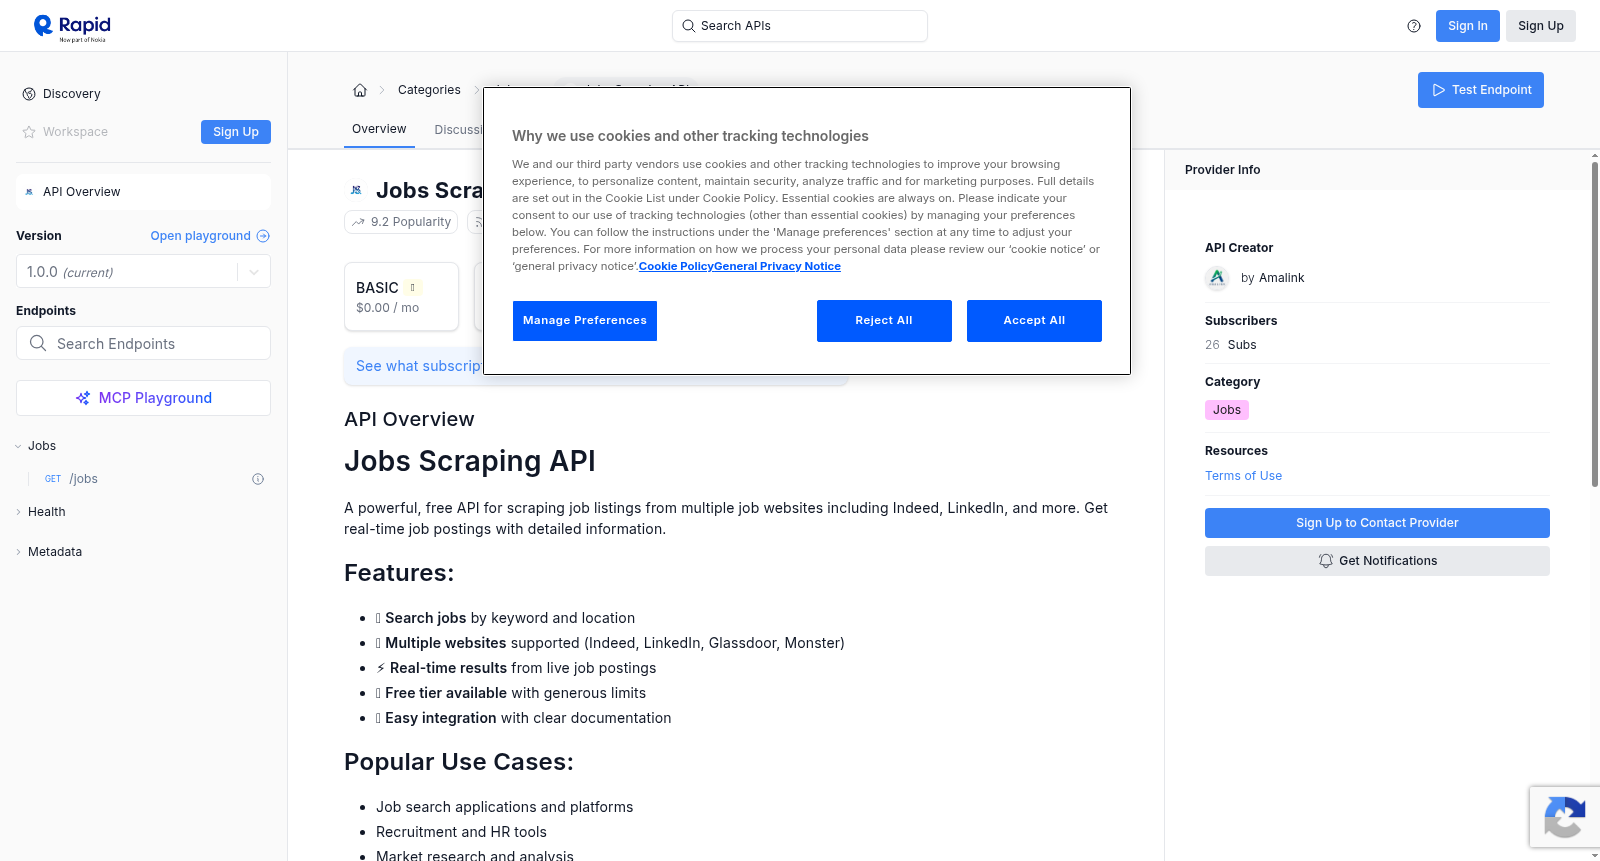The height and width of the screenshot is (861, 1600).
Task: Click Accept All cookies
Action: pos(1034,321)
